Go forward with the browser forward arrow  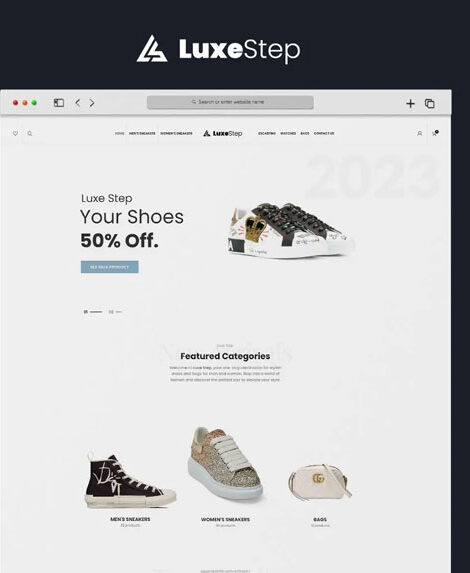92,103
